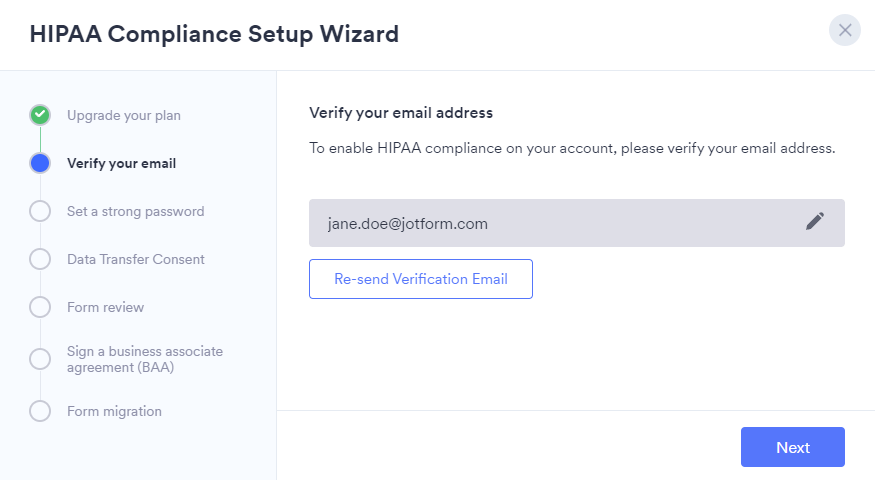Click the Verify your email address heading

click(401, 113)
